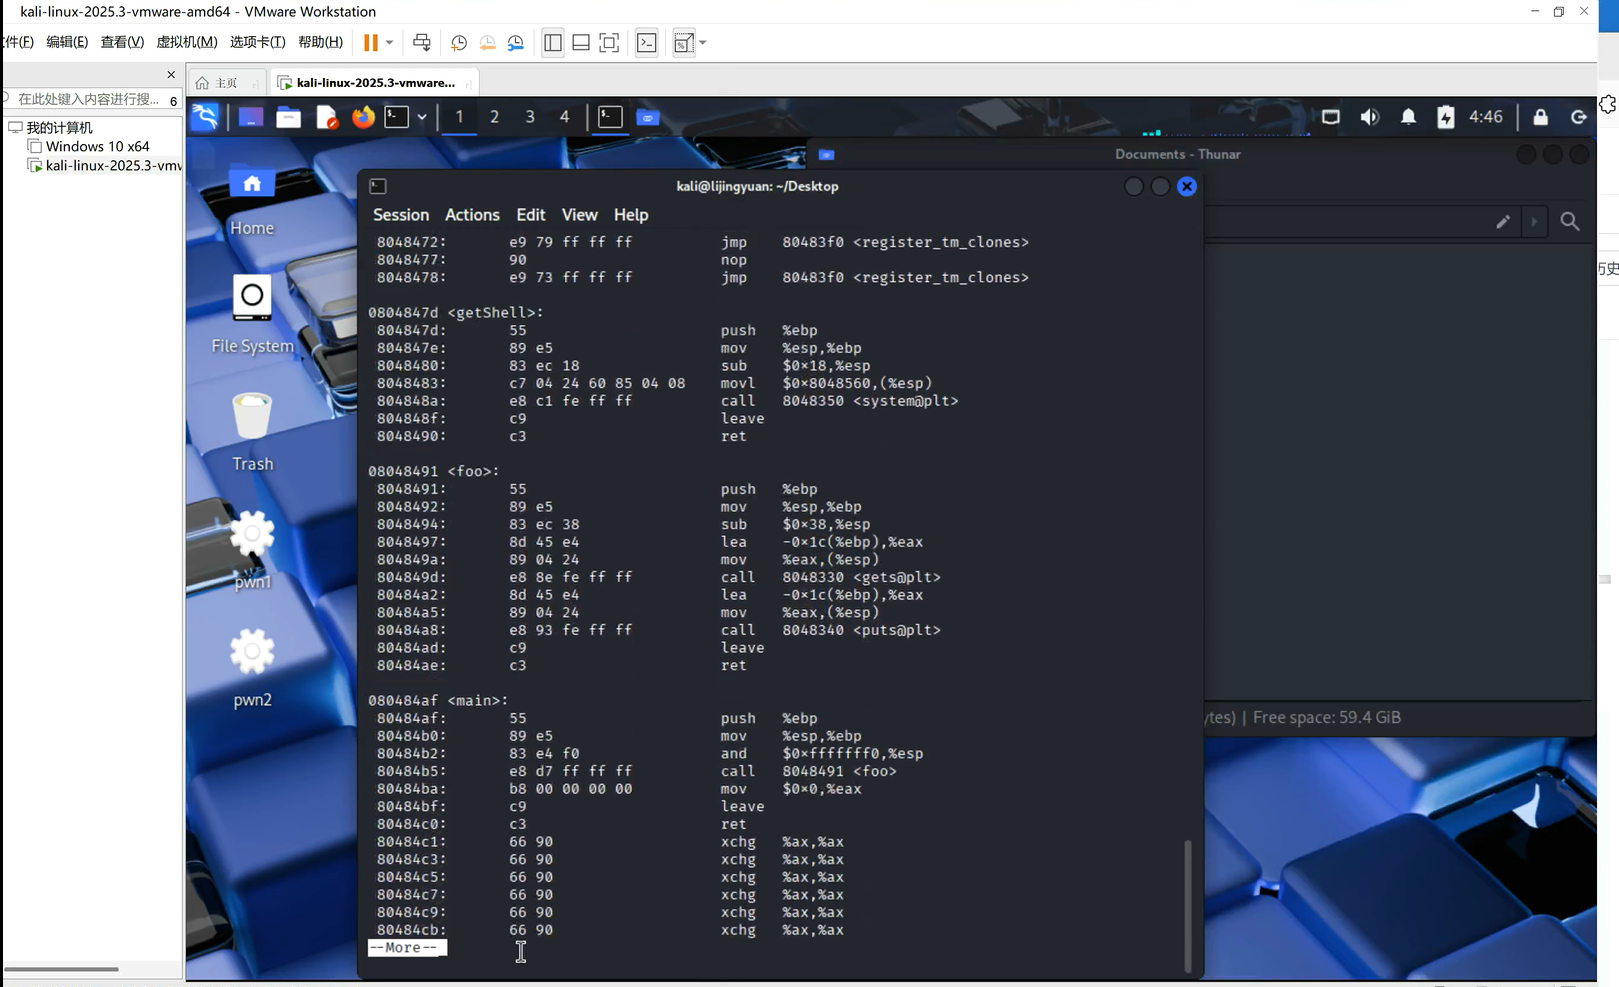This screenshot has height=987, width=1619.
Task: Open the terminal Help menu
Action: [x=631, y=215]
